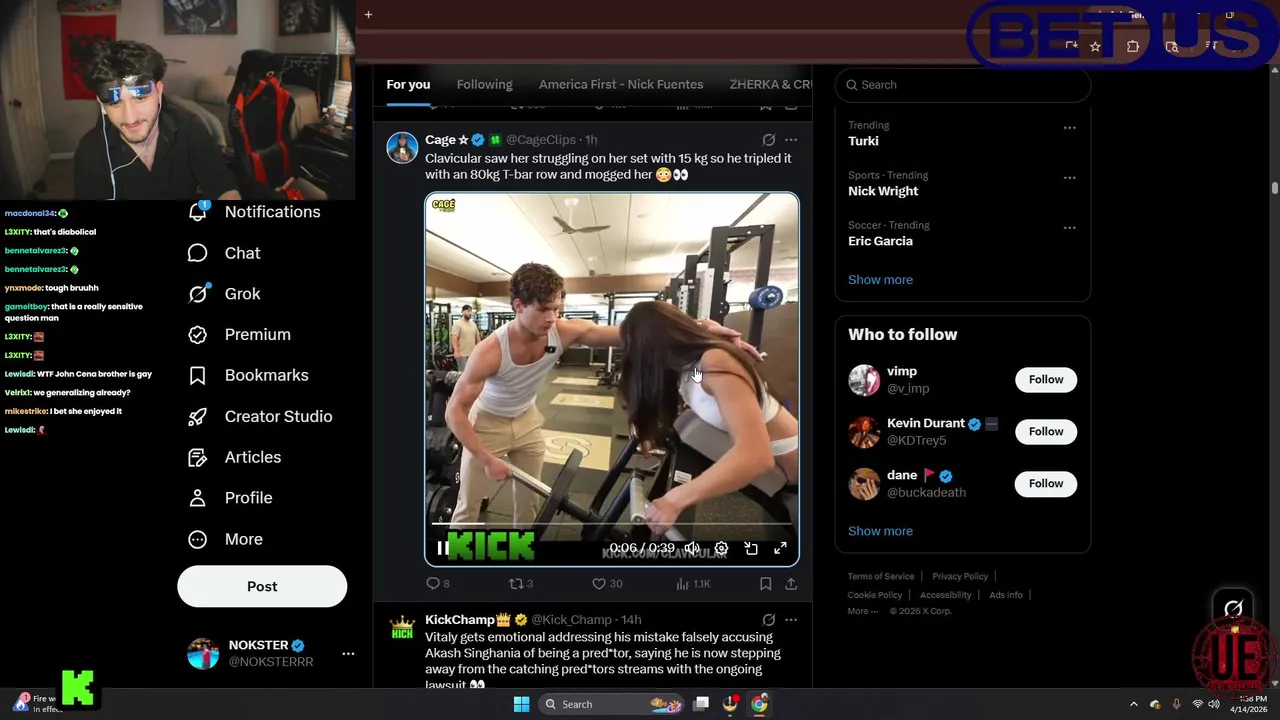Viewport: 1280px width, 720px height.
Task: Explain Cage post with Grok icon
Action: [x=768, y=140]
